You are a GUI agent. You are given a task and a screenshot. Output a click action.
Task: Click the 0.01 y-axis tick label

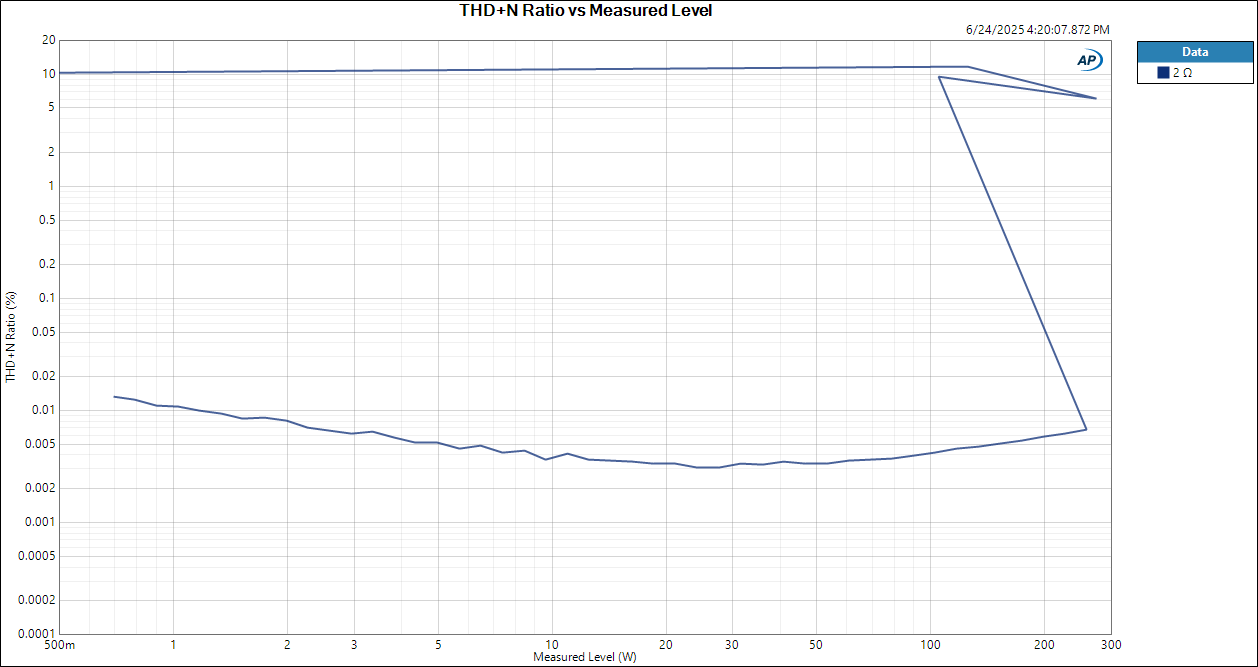coord(44,410)
